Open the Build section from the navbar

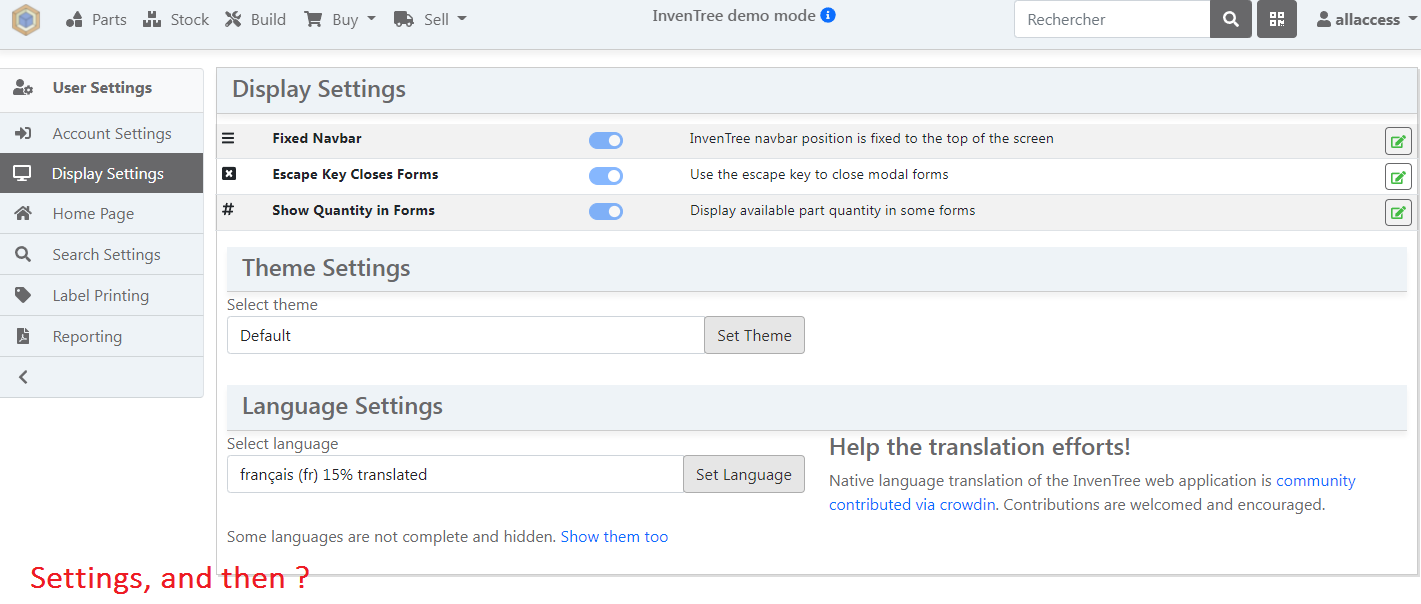coord(254,18)
